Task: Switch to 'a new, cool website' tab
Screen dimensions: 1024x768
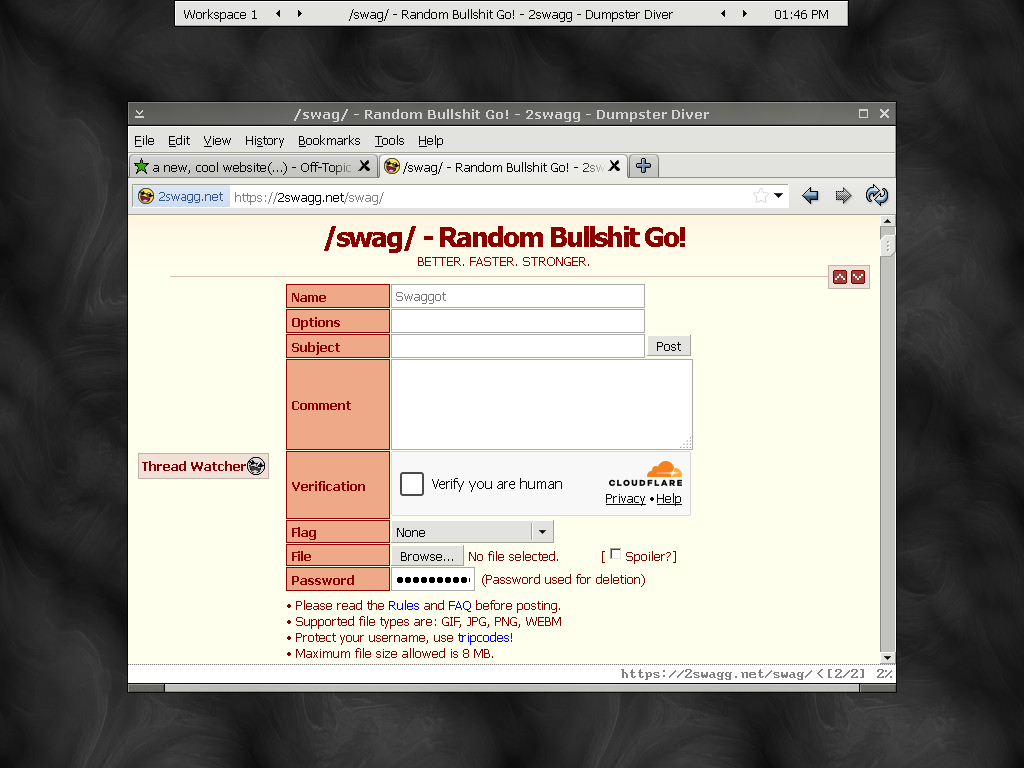Action: click(252, 167)
